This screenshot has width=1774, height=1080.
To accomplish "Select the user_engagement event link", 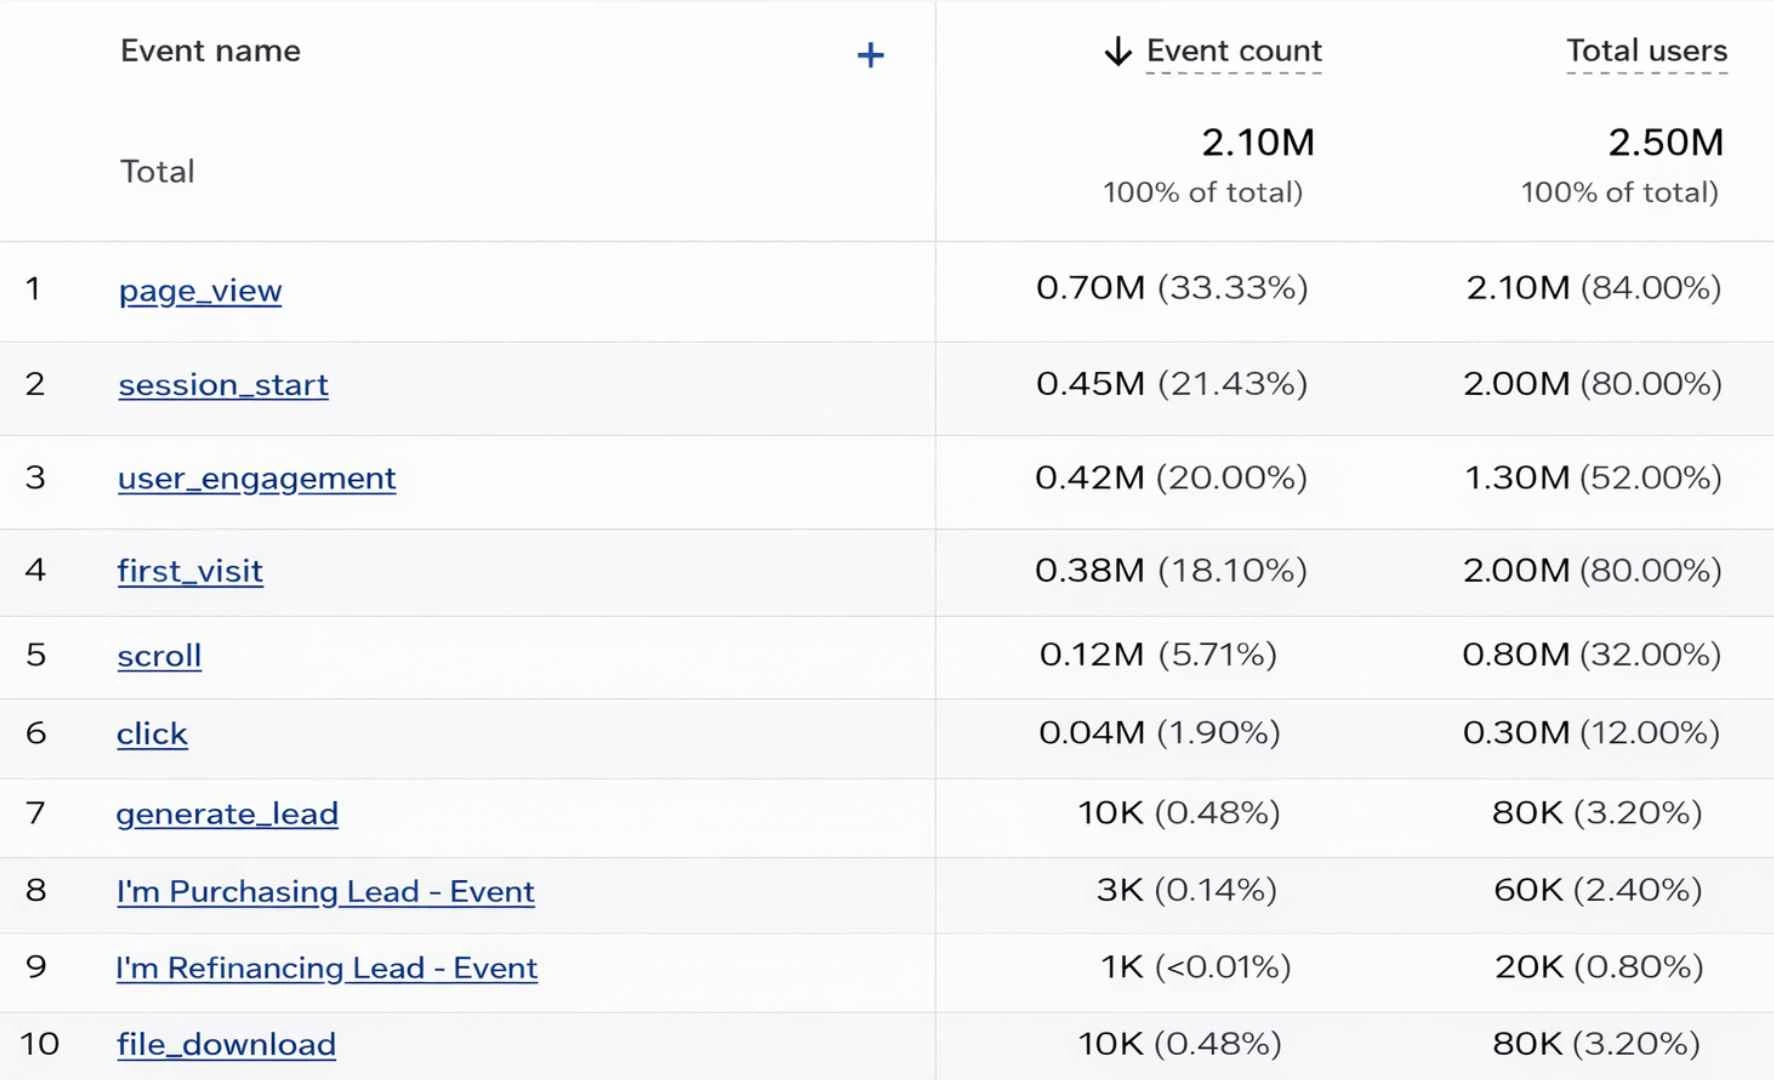I will (256, 479).
